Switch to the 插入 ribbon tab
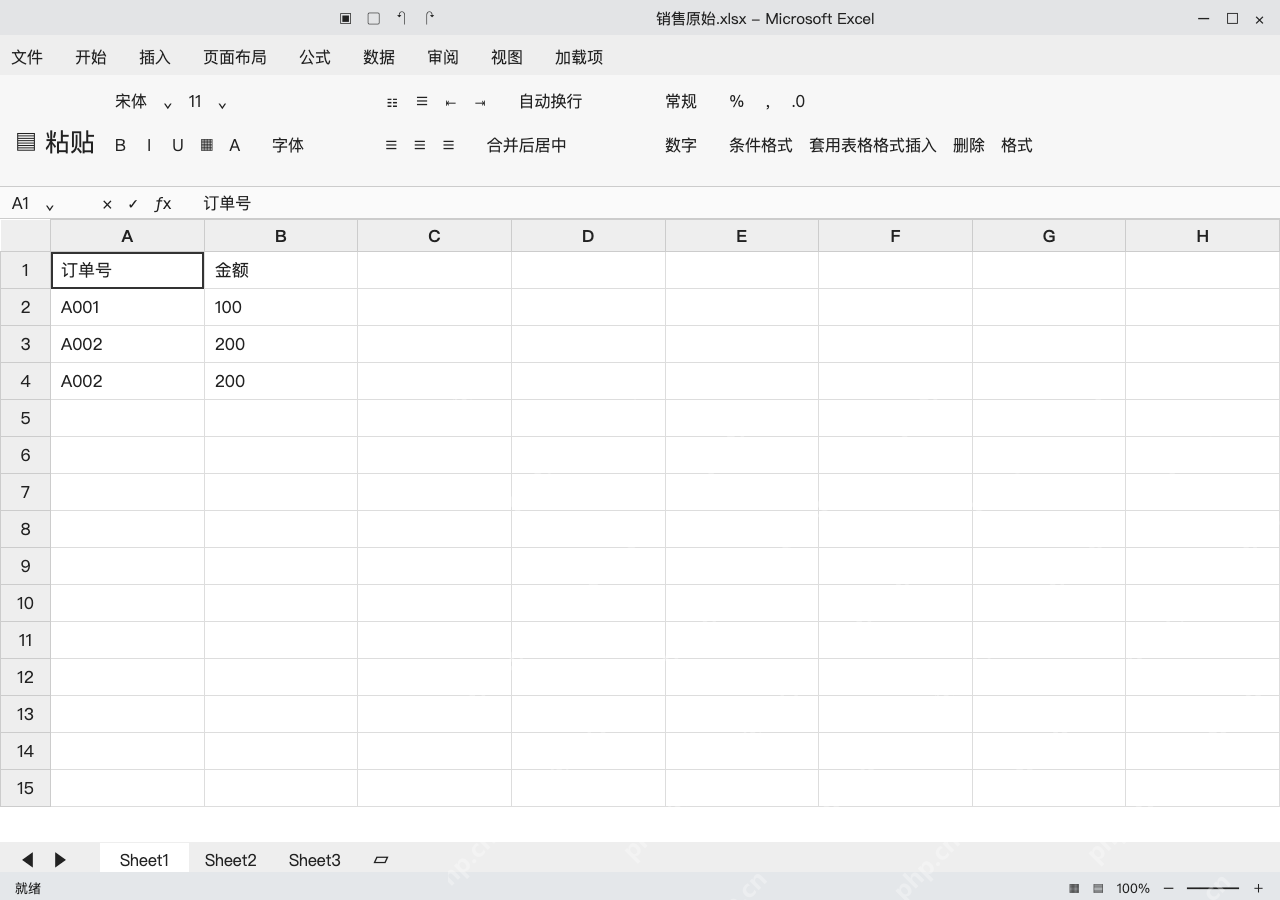This screenshot has height=900, width=1280. coord(155,57)
